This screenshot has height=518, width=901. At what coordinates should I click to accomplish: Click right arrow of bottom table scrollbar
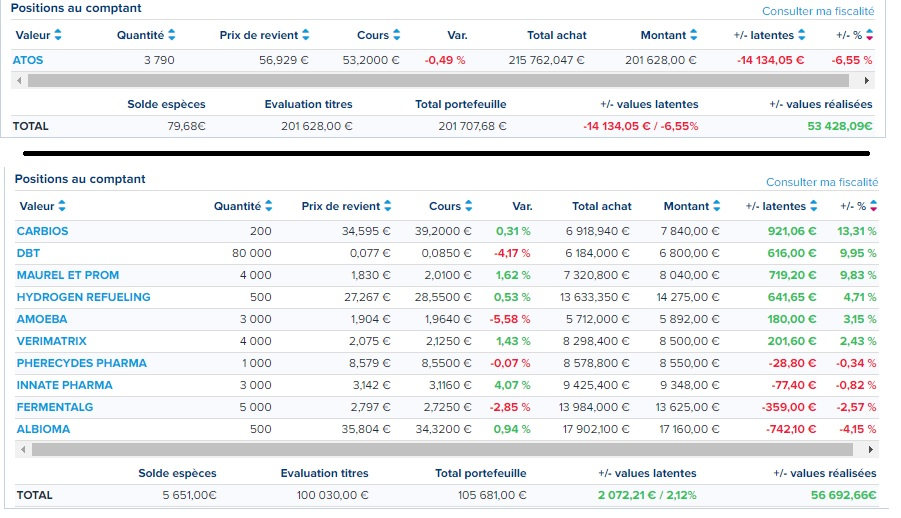point(871,450)
